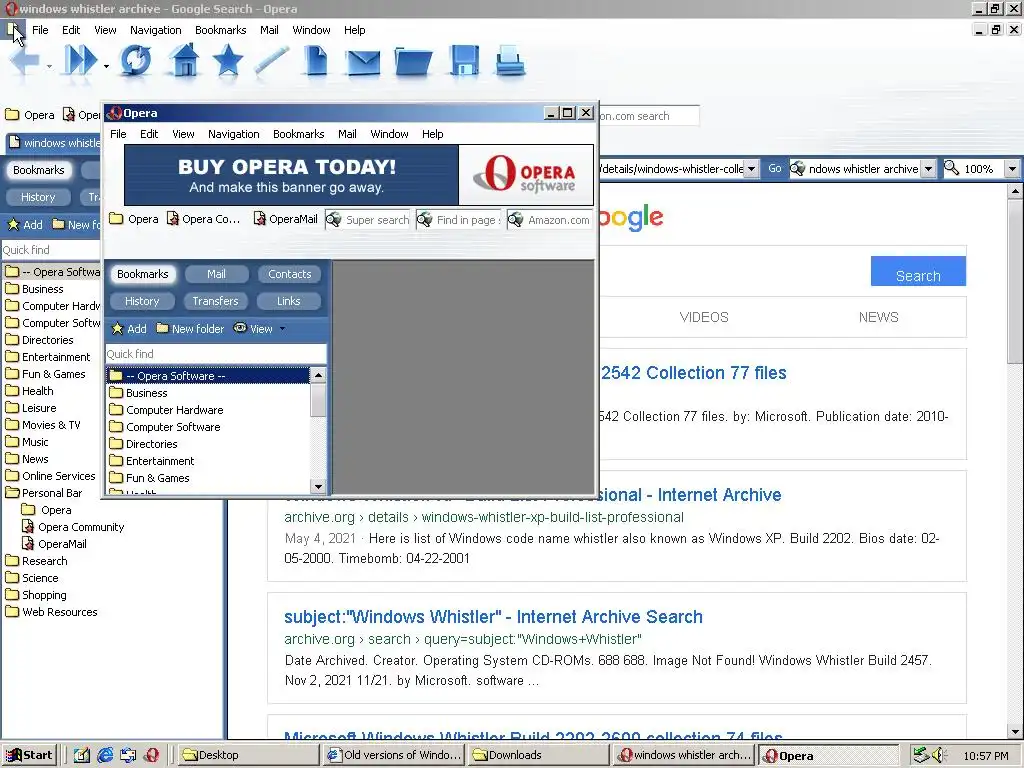Select the Mail tab in front hotlist panel

pos(216,274)
